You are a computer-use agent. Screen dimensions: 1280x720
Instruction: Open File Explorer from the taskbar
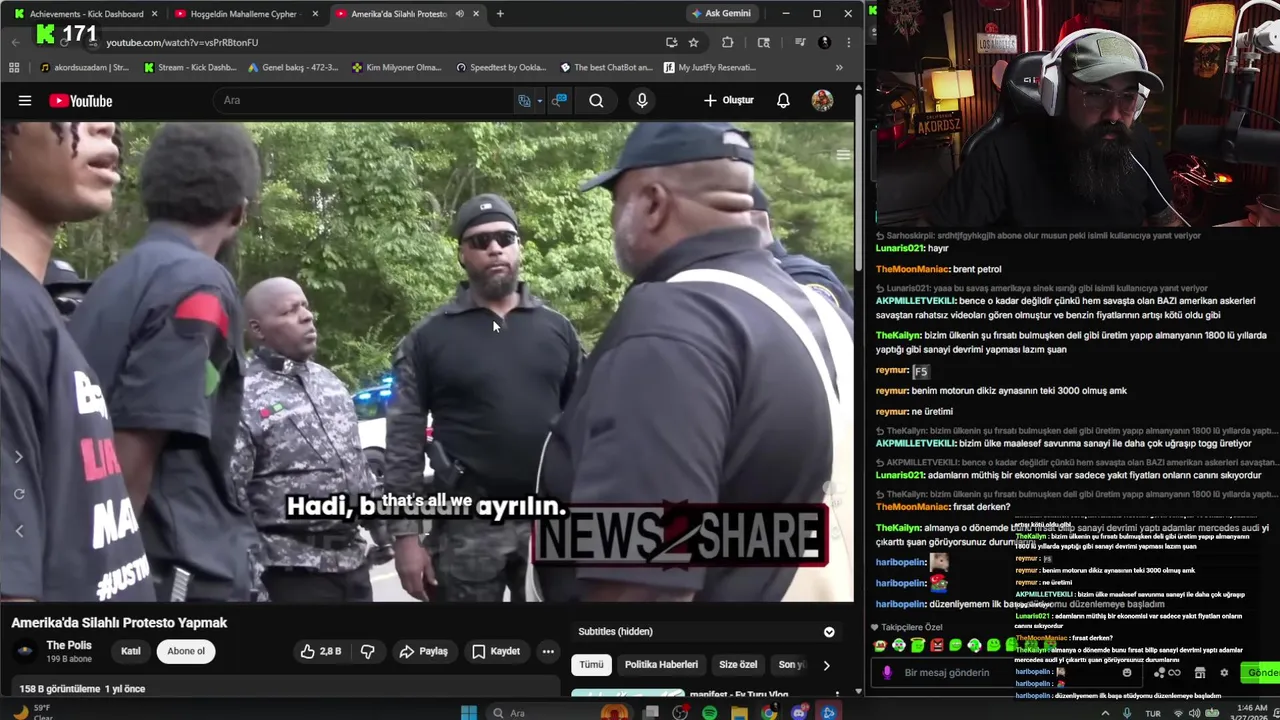pos(739,713)
